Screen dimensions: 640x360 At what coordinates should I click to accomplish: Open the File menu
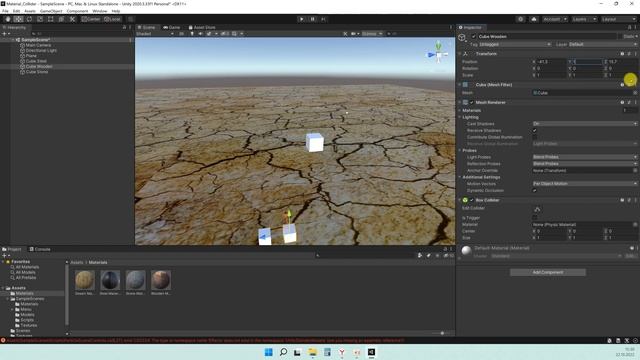(x=5, y=11)
